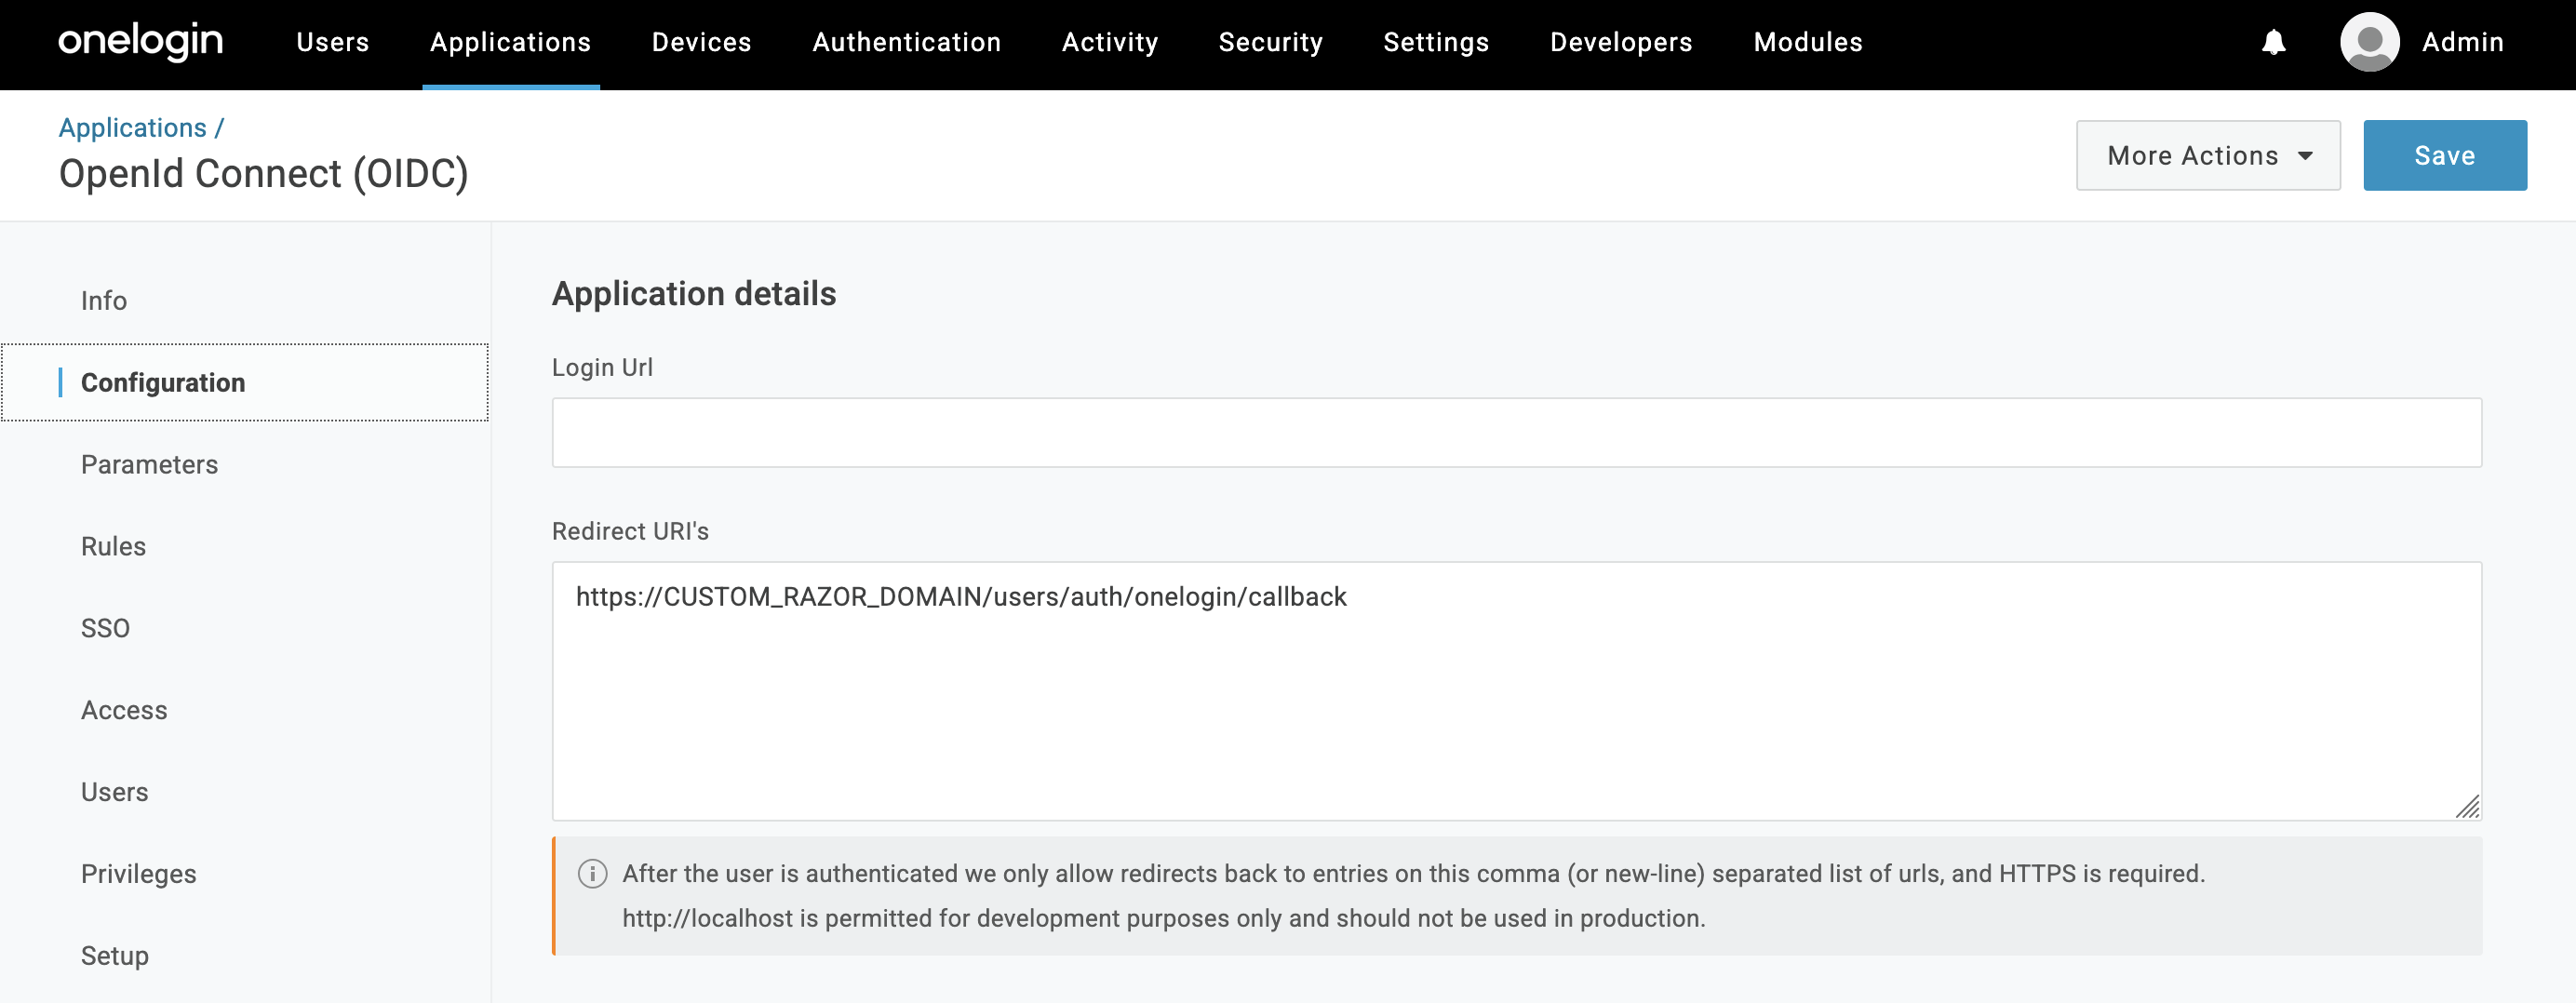Open the Security menu
Image resolution: width=2576 pixels, height=1003 pixels.
[1270, 42]
